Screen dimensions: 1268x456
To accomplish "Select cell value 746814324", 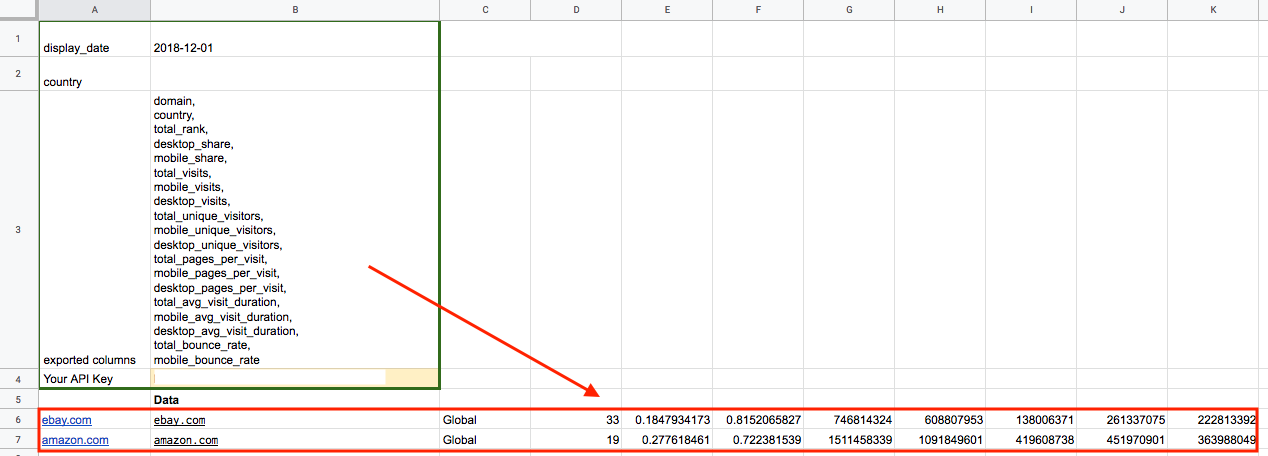I will (849, 420).
